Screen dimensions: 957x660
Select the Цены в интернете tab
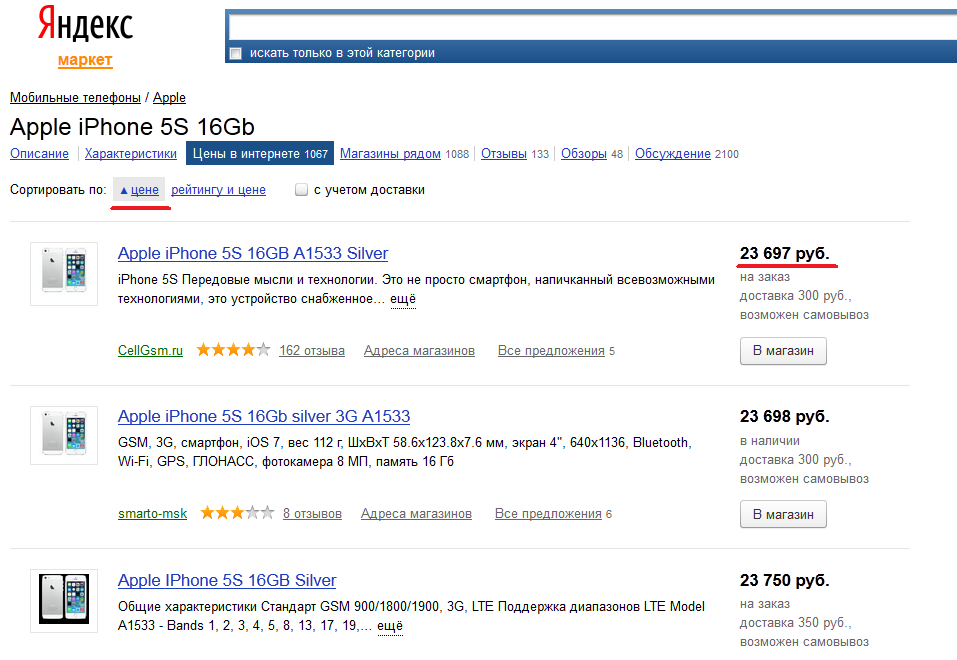point(260,153)
